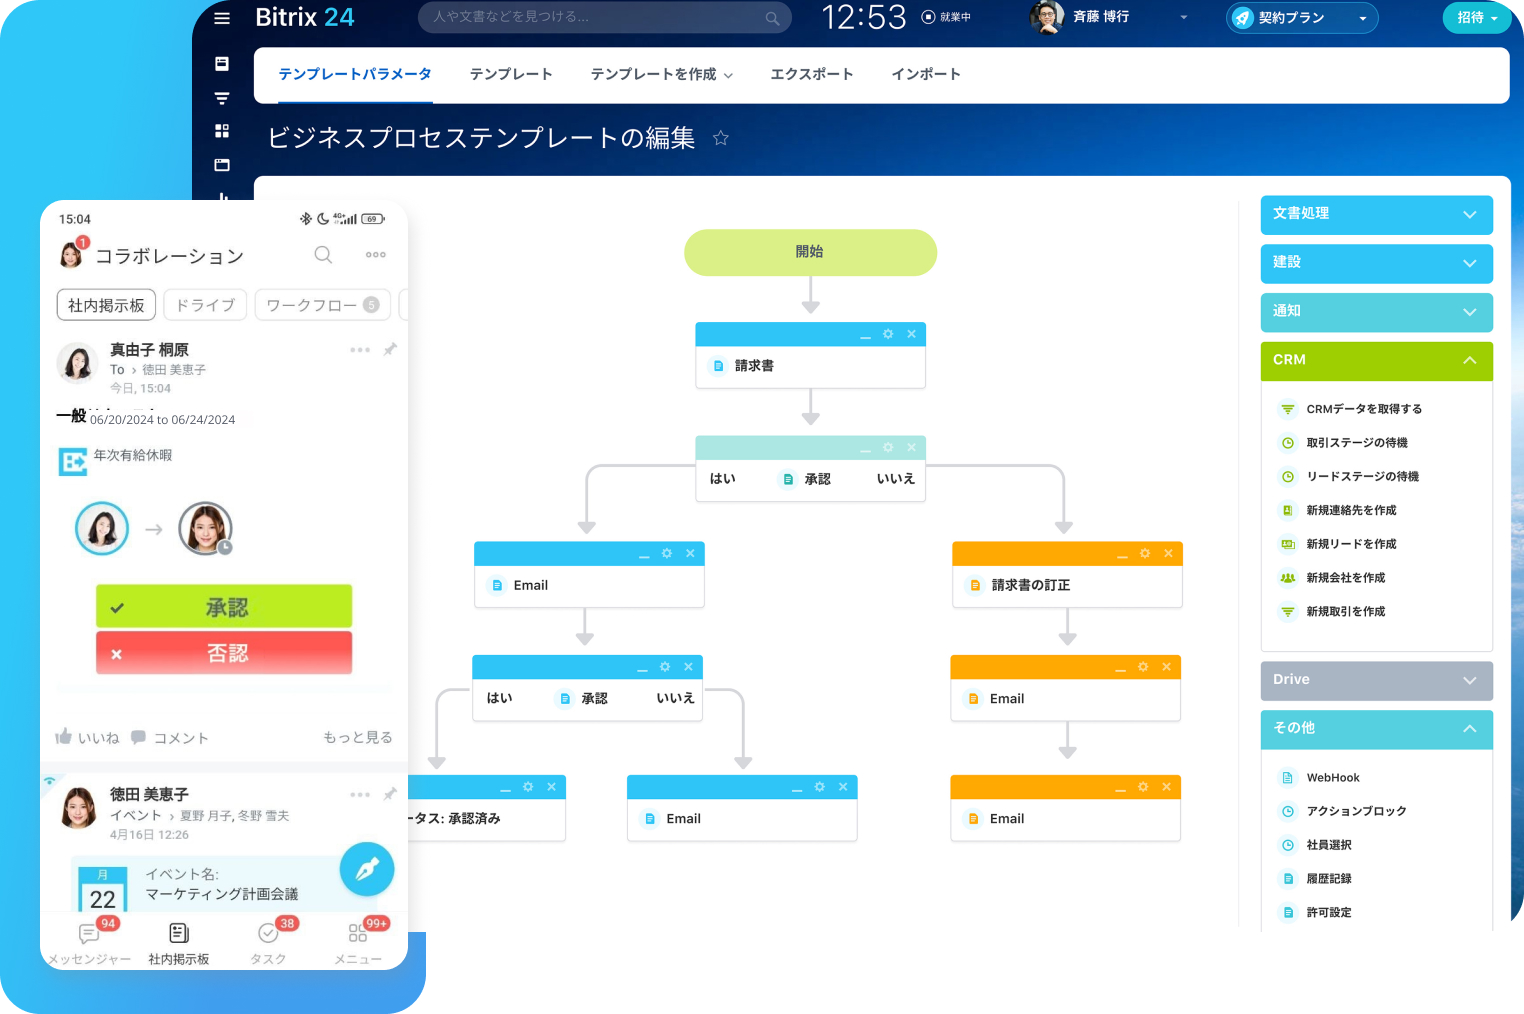The image size is (1524, 1014).
Task: Open the 契約プラン dropdown
Action: click(1301, 17)
